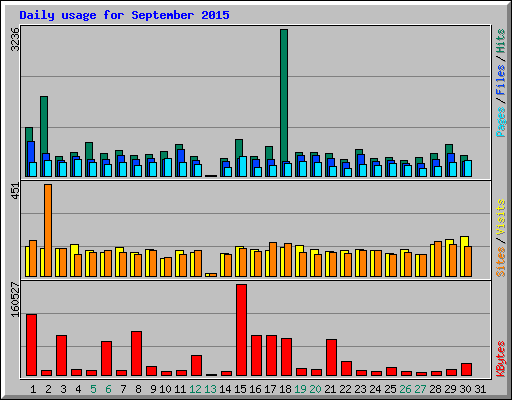Click the 'Pages' legend label

(500, 122)
